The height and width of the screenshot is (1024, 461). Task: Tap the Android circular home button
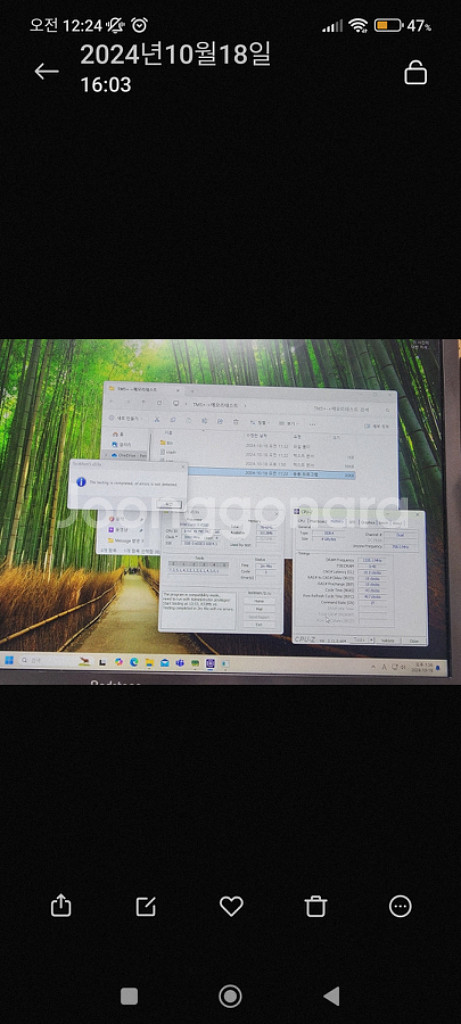click(230, 996)
